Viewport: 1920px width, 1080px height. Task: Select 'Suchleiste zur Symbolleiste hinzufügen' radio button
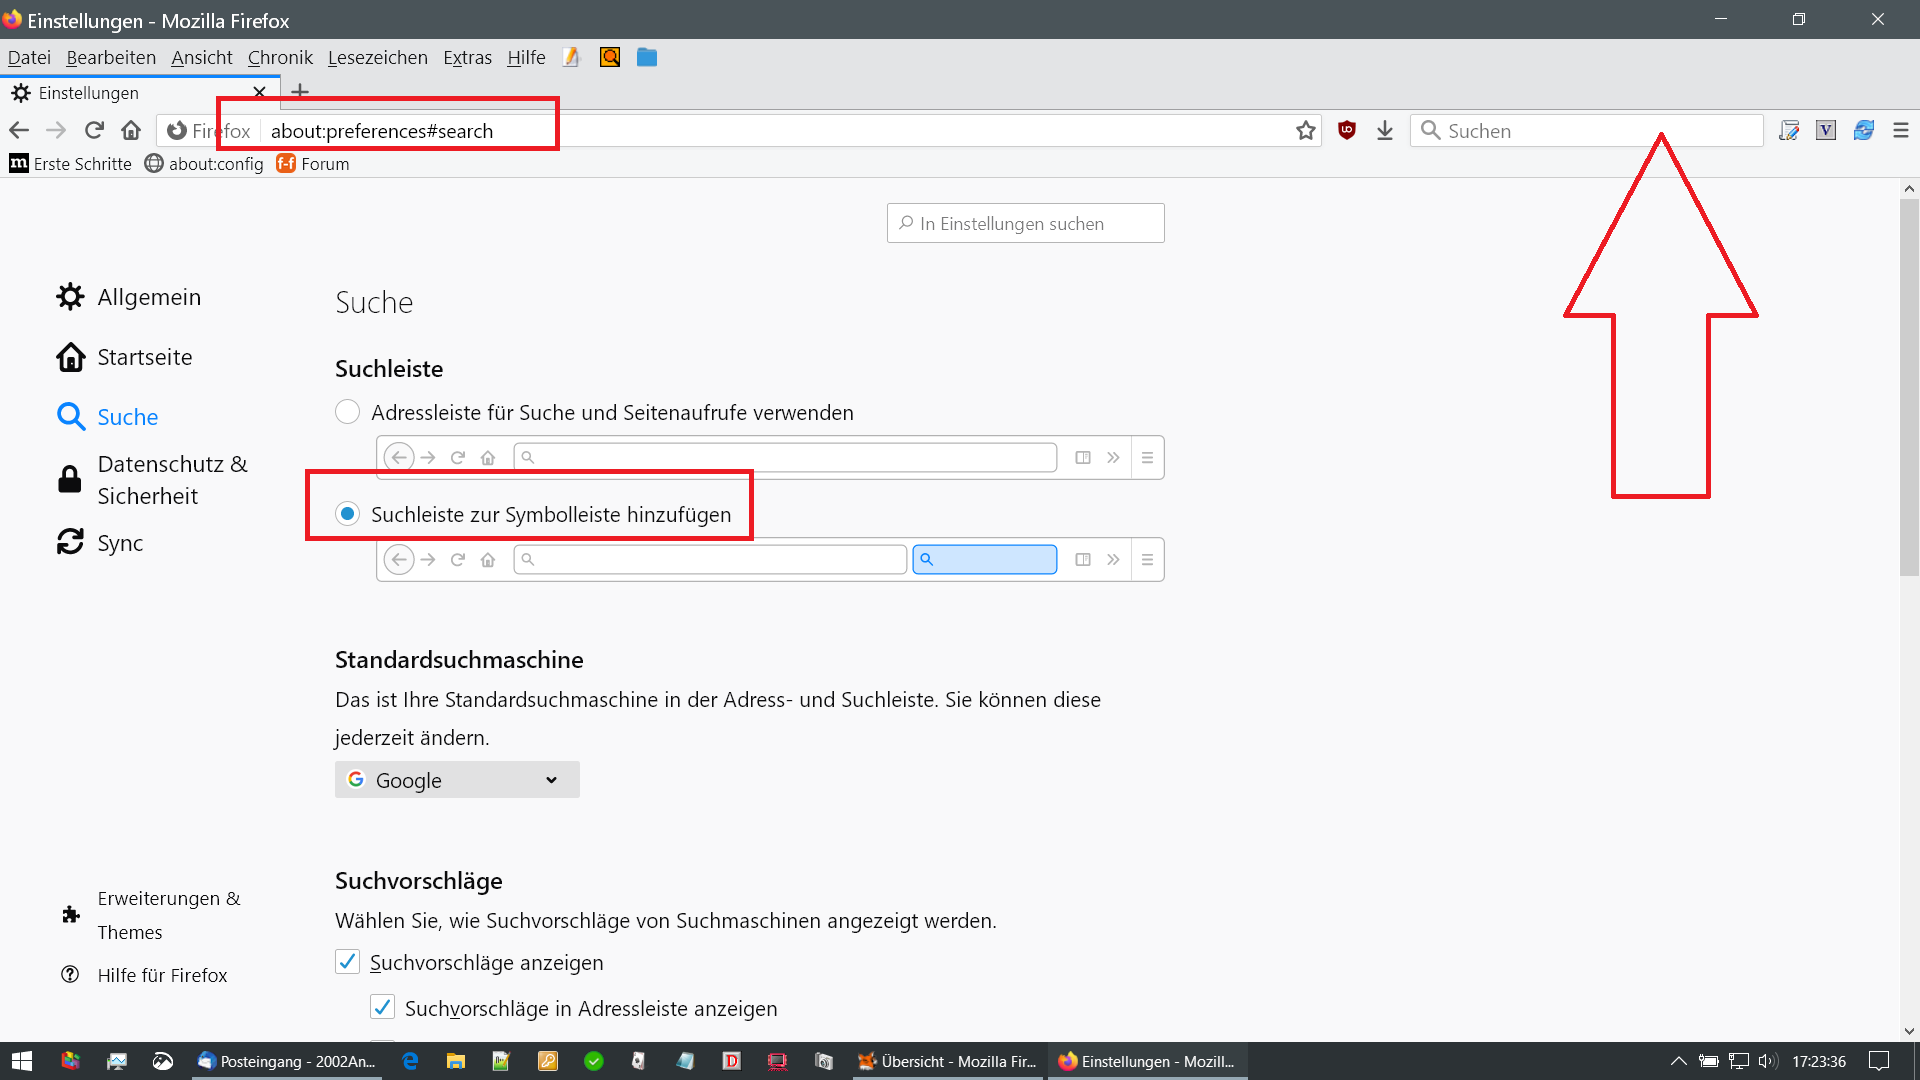[347, 514]
